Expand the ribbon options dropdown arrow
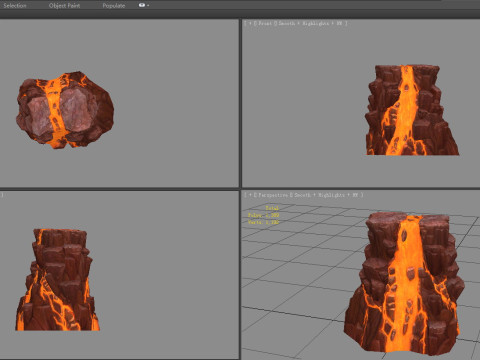 (x=148, y=6)
